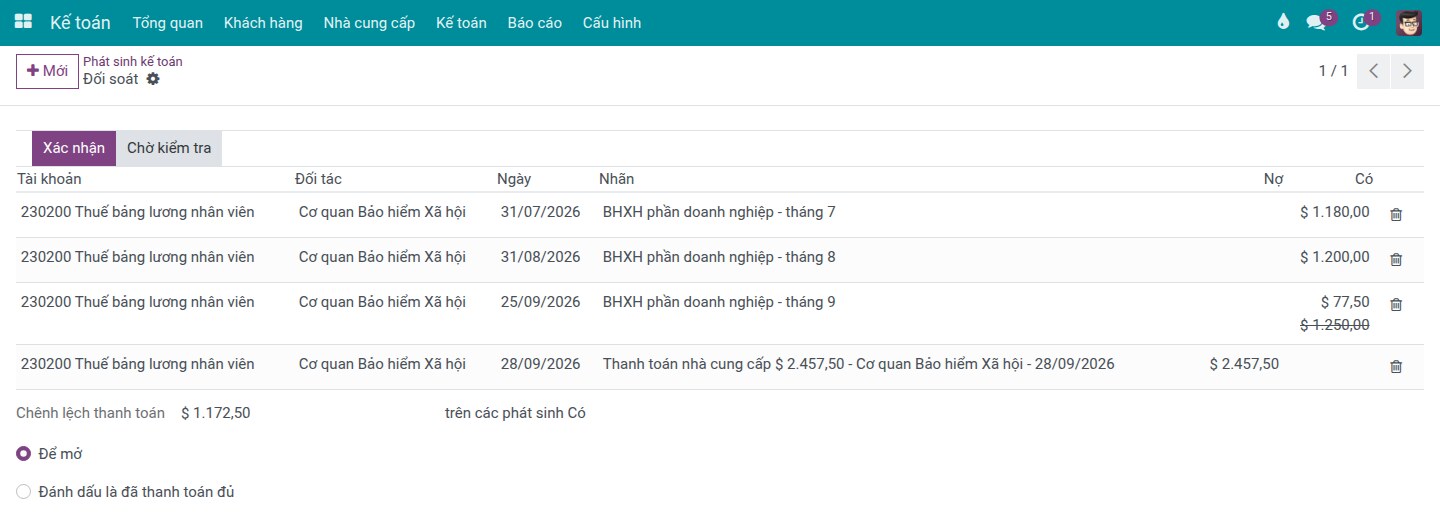Select Đánh dấu là đã thanh toán đủ
Viewport: 1440px width, 520px height.
[x=24, y=492]
